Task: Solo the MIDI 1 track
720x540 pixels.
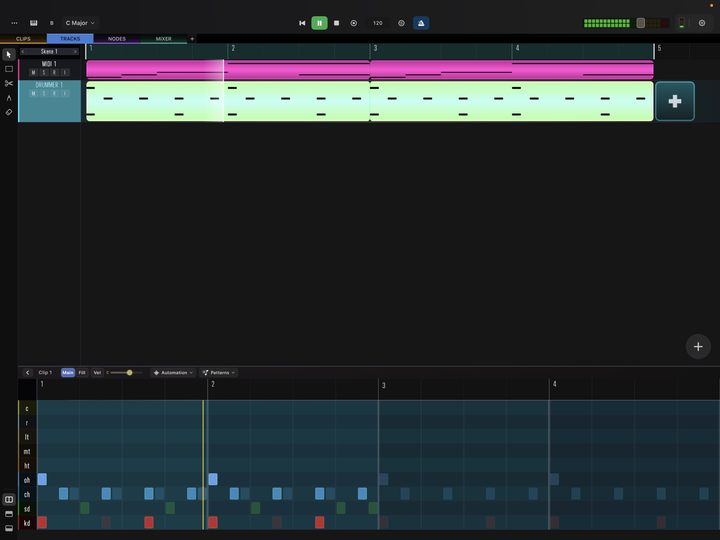Action: click(x=44, y=73)
